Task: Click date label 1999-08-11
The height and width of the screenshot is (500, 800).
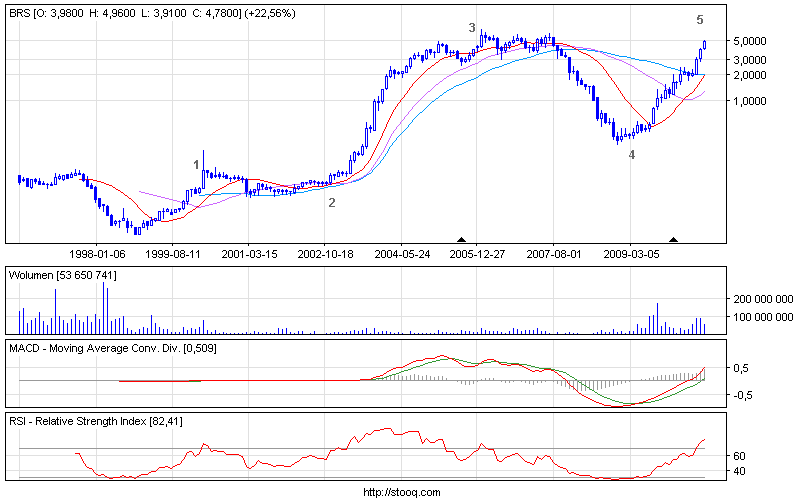Action: pos(173,254)
